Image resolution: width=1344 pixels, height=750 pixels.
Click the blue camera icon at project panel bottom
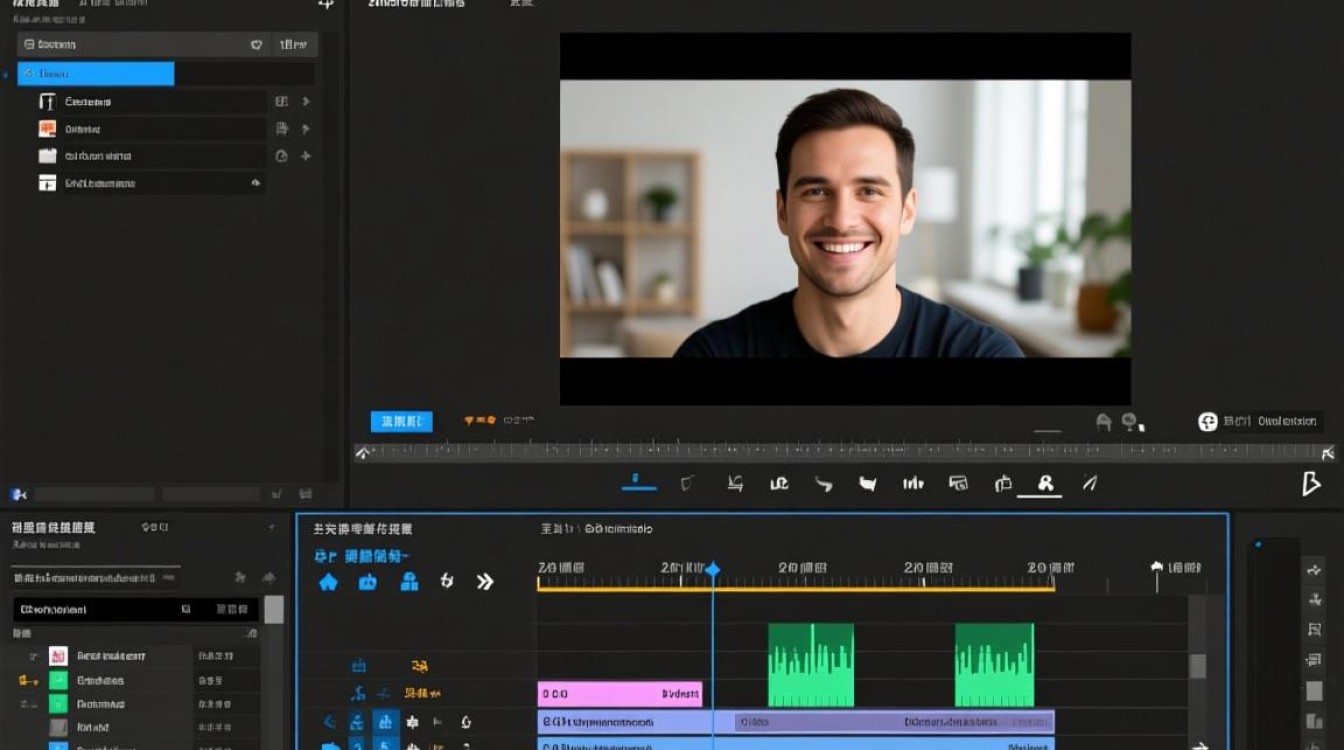pyautogui.click(x=18, y=494)
